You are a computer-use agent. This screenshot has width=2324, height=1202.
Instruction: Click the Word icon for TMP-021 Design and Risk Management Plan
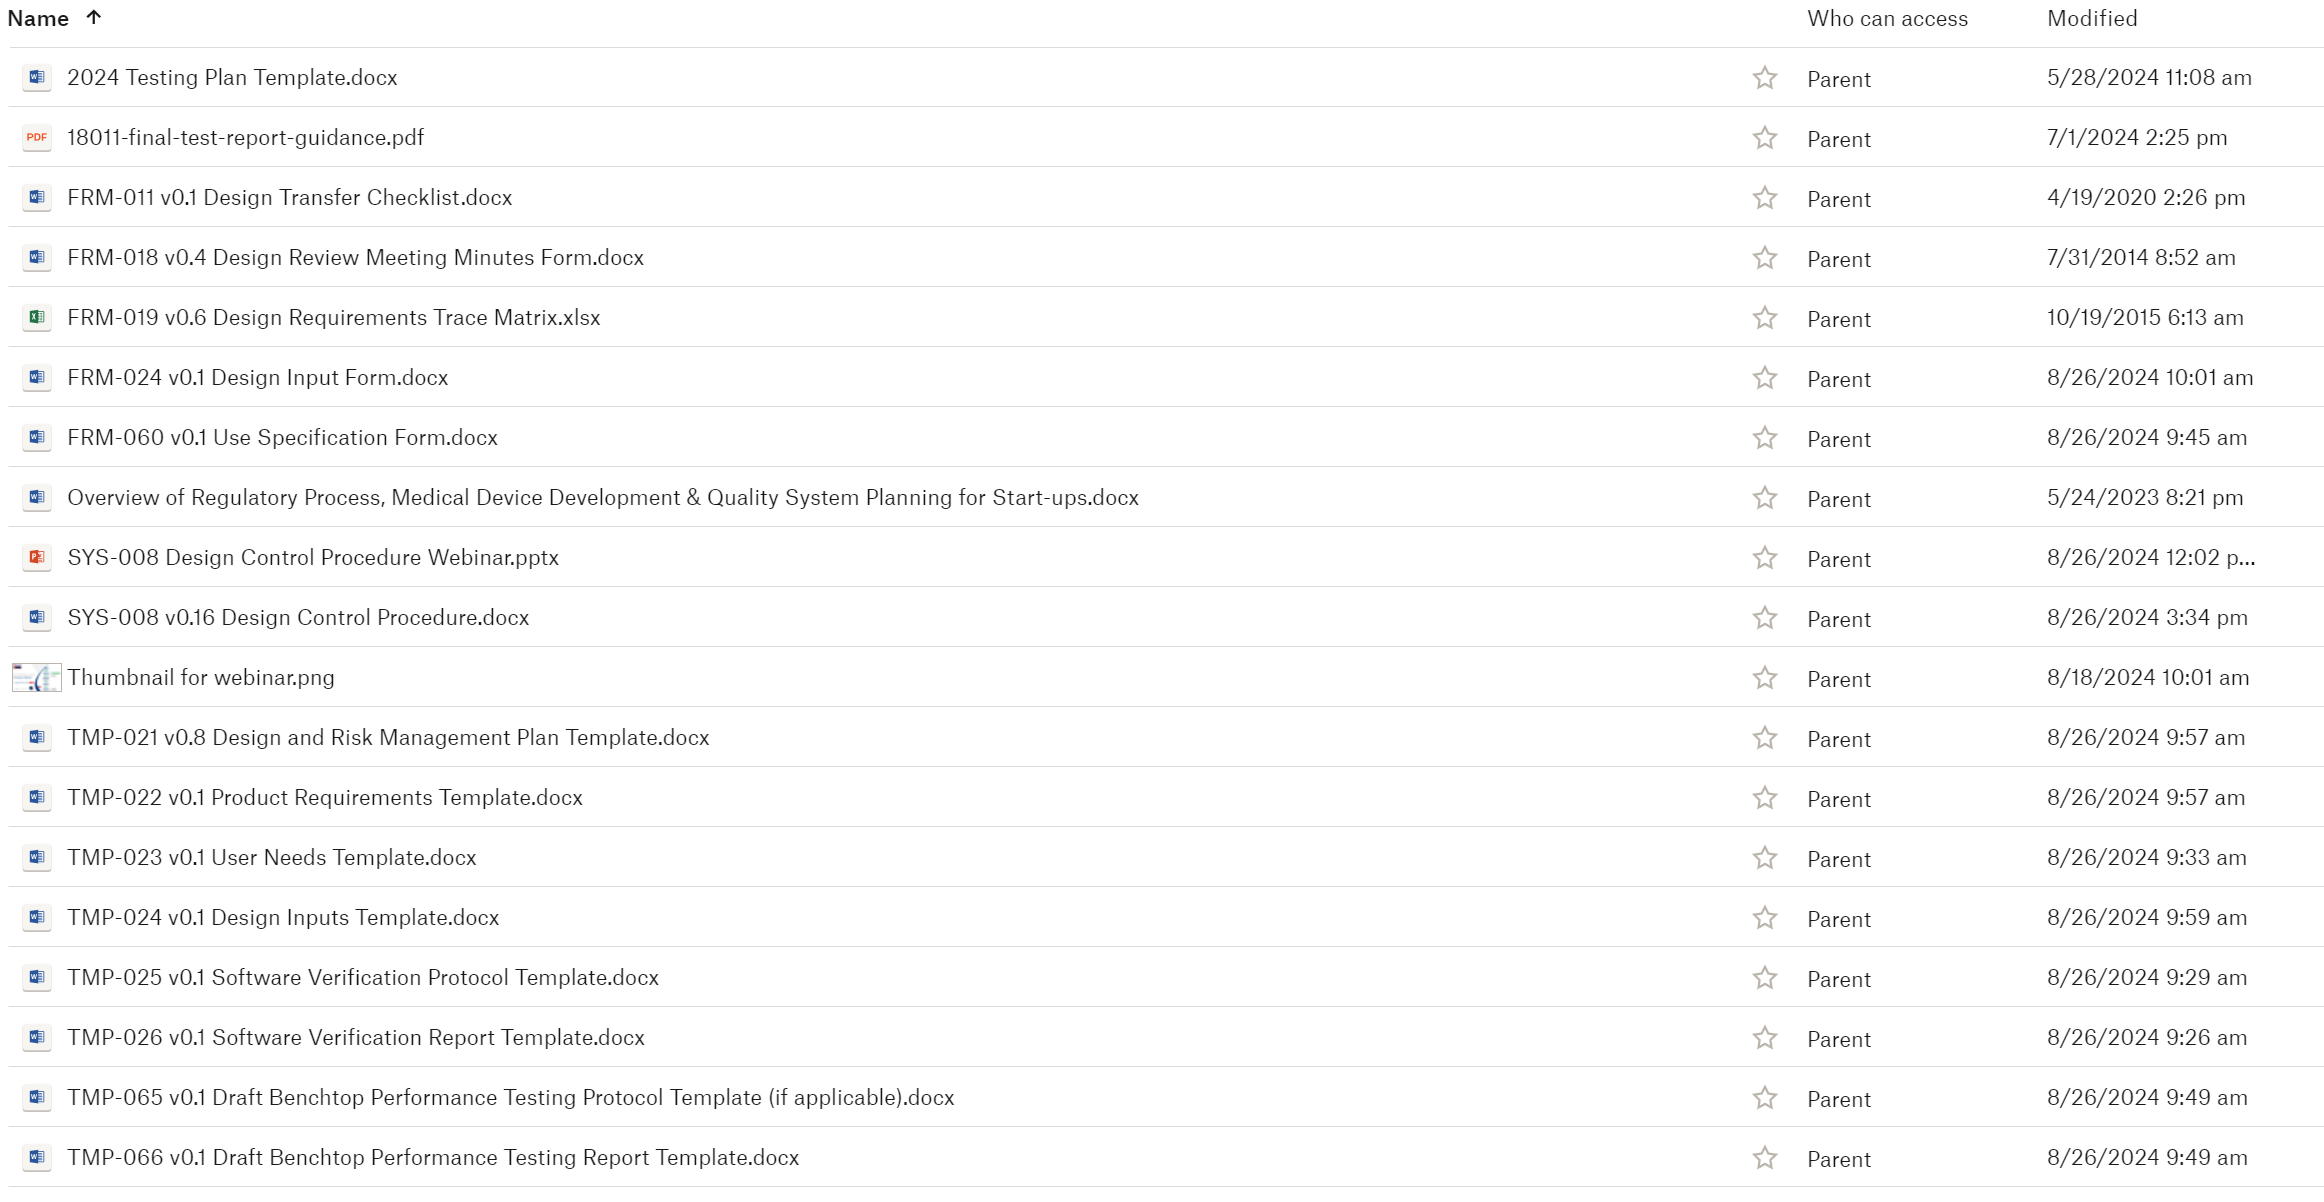37,737
